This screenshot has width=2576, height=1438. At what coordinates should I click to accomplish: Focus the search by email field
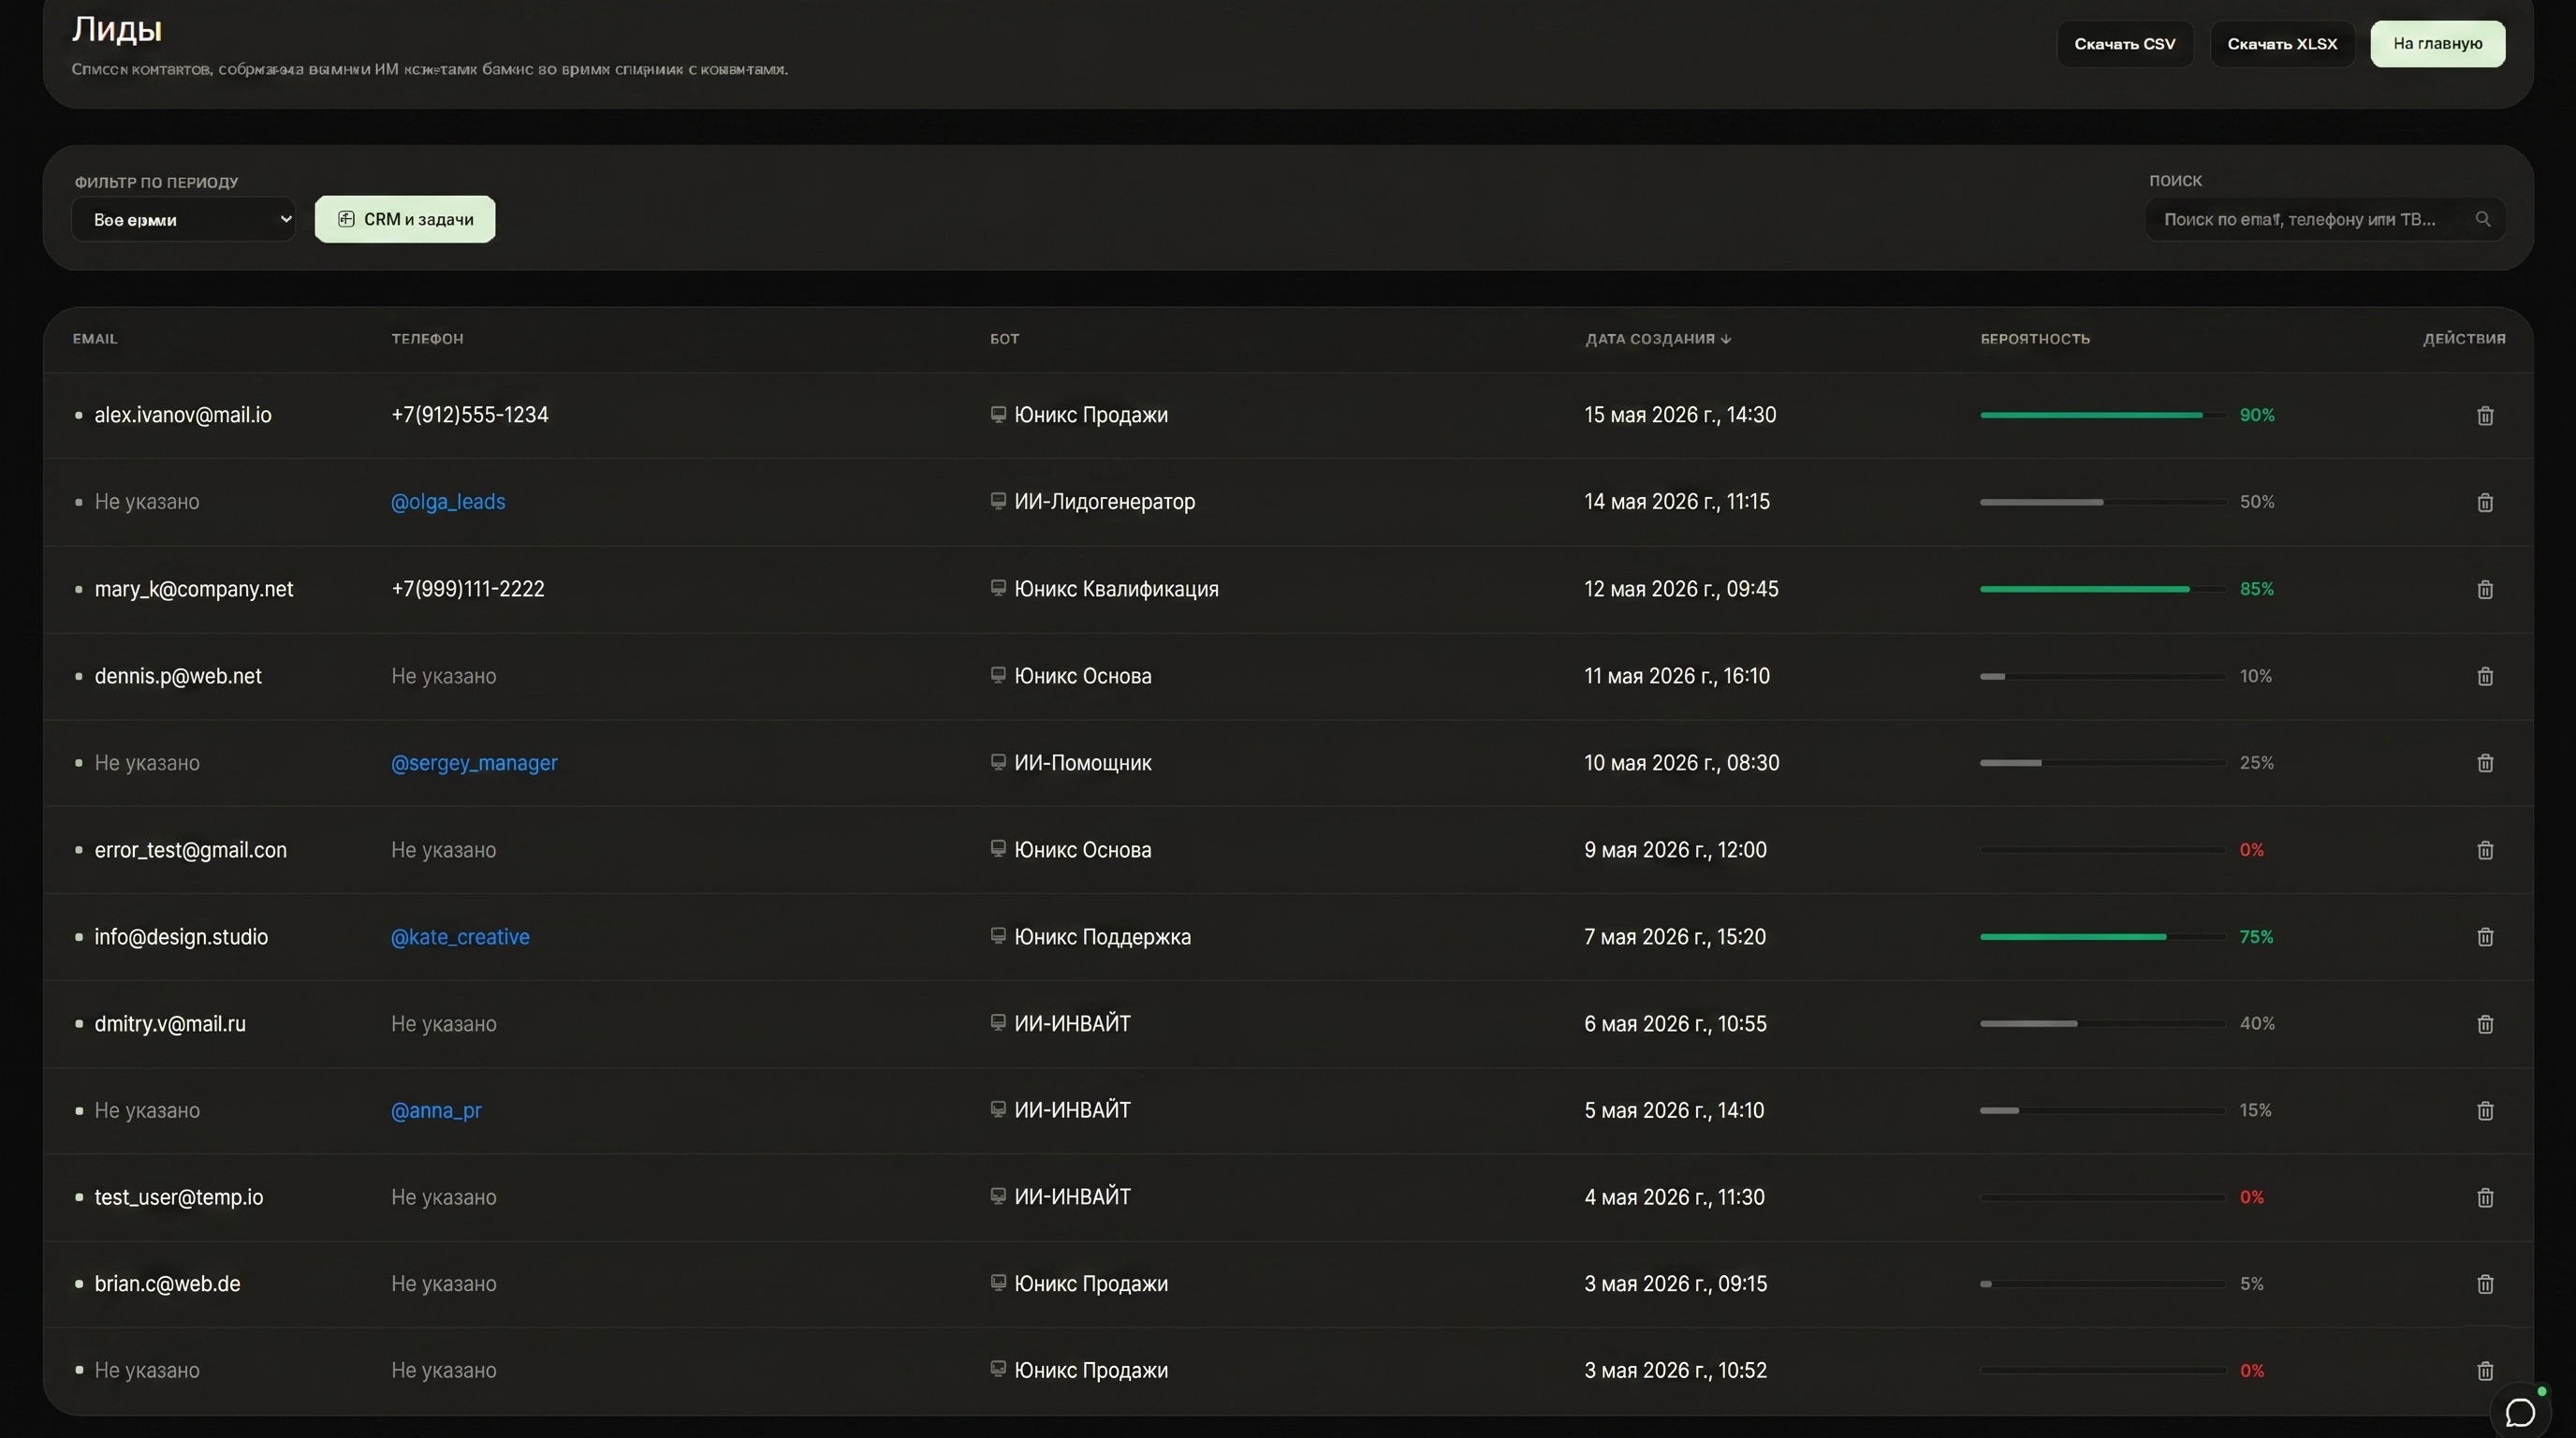pyautogui.click(x=2300, y=219)
